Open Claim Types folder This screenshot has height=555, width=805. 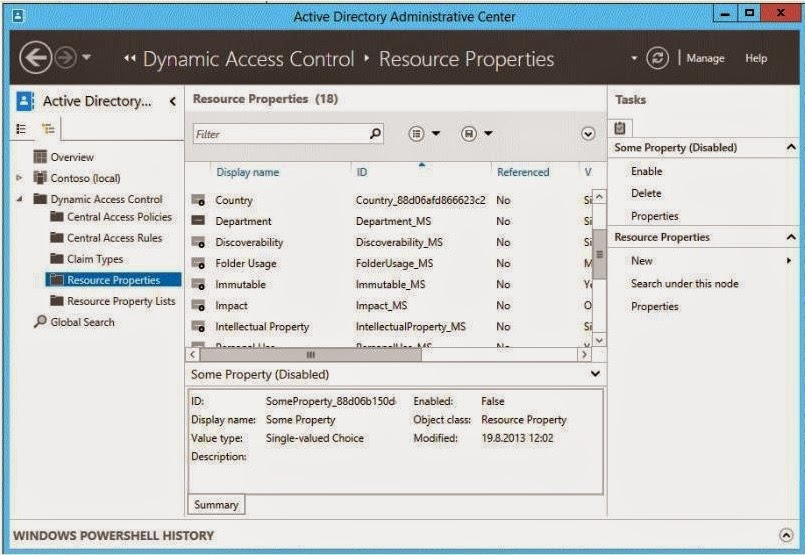coord(94,259)
